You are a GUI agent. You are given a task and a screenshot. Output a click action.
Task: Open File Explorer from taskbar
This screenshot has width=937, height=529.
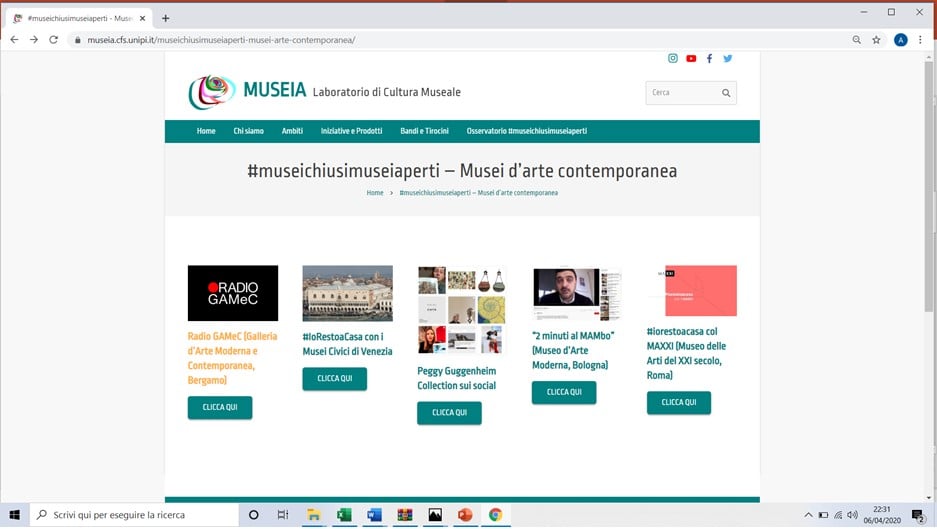[x=314, y=515]
